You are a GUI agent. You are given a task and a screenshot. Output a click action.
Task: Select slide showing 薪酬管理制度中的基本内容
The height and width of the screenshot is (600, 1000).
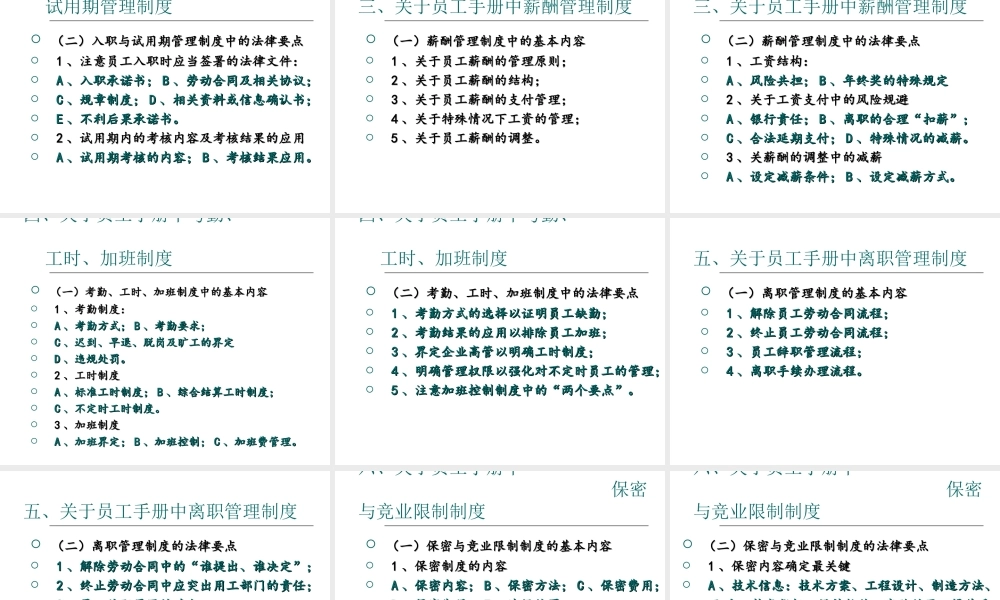[500, 106]
